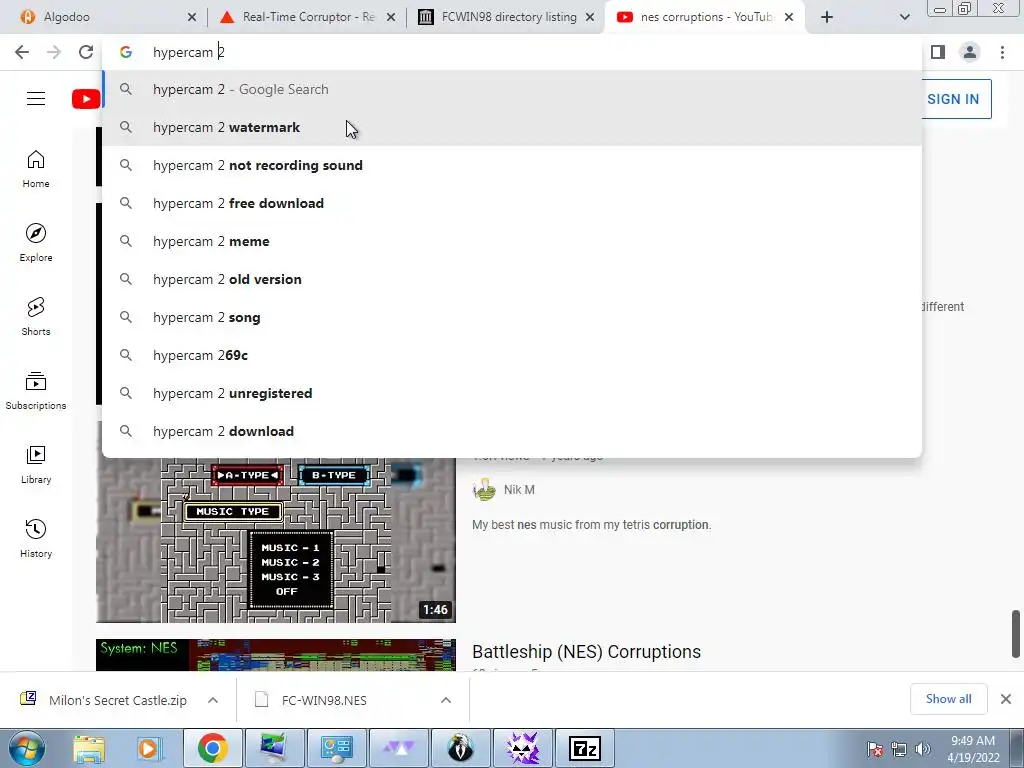Choose hypercam 2 download suggestion
This screenshot has width=1024, height=768.
pyautogui.click(x=512, y=431)
